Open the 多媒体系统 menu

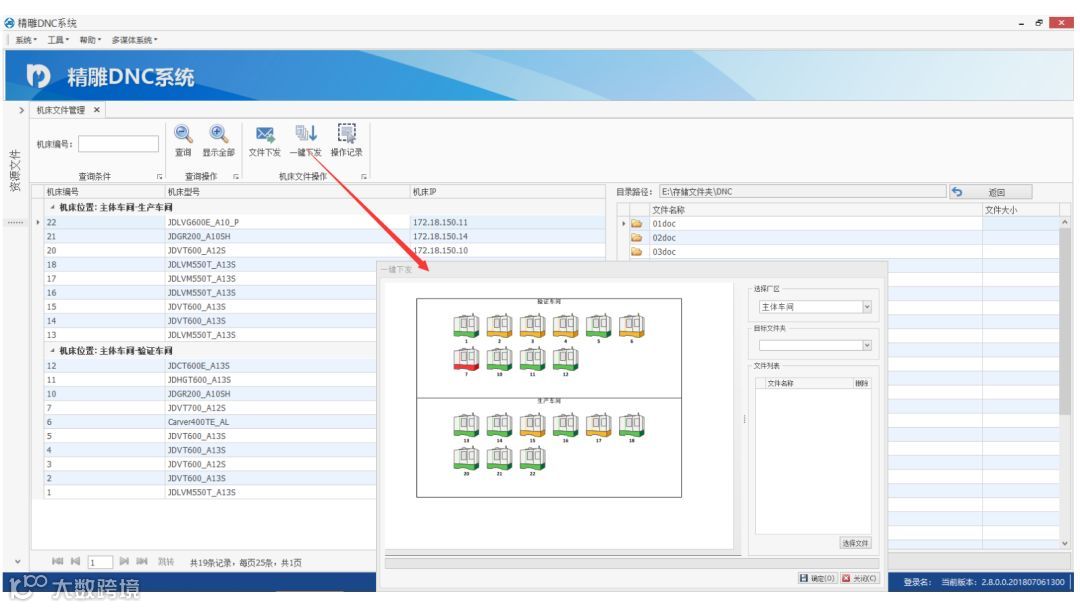coord(134,40)
